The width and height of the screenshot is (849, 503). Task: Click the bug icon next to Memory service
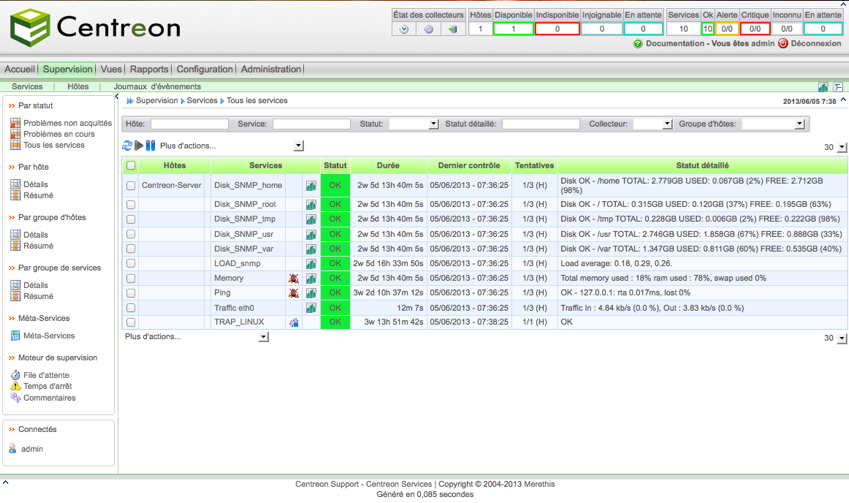click(293, 279)
